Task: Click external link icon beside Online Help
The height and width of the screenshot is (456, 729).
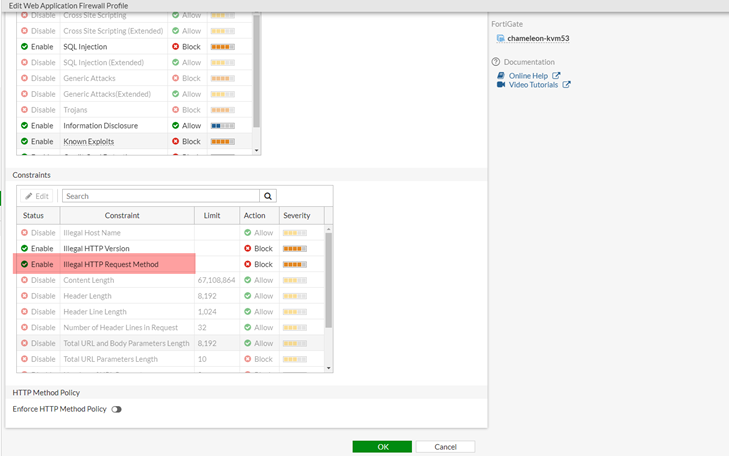Action: (x=557, y=76)
